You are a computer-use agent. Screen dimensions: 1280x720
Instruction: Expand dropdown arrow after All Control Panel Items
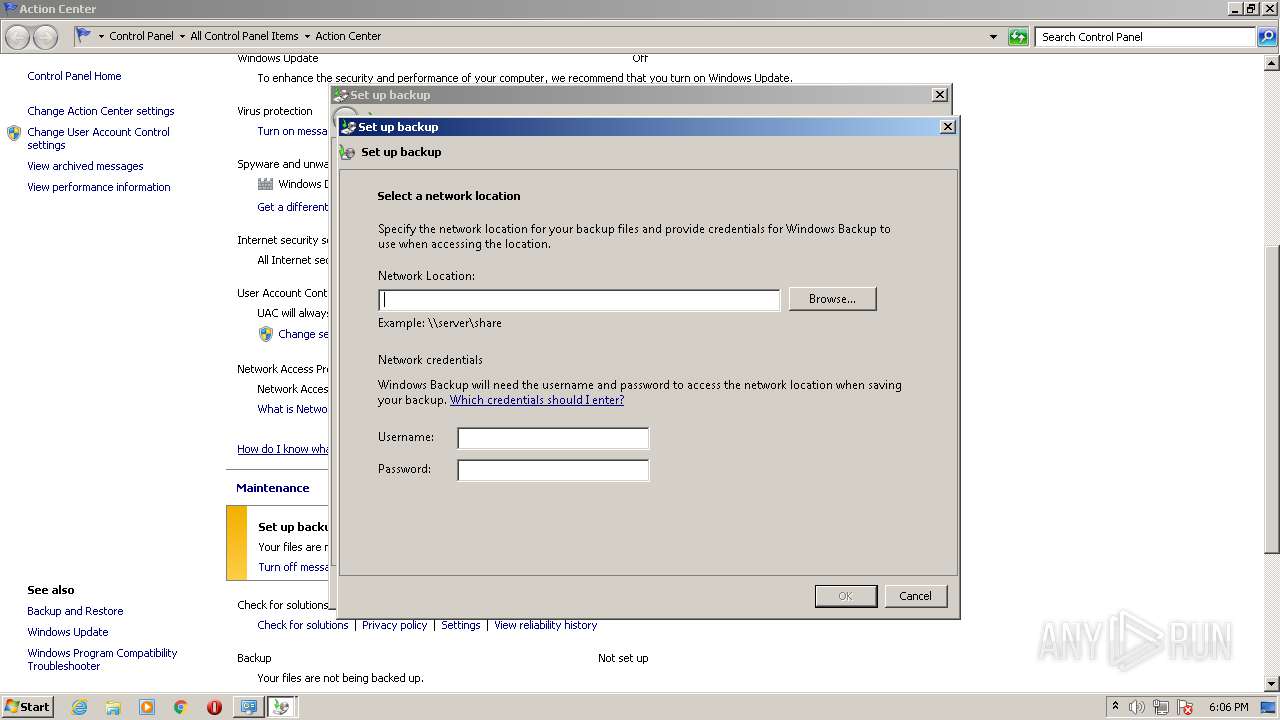point(306,36)
